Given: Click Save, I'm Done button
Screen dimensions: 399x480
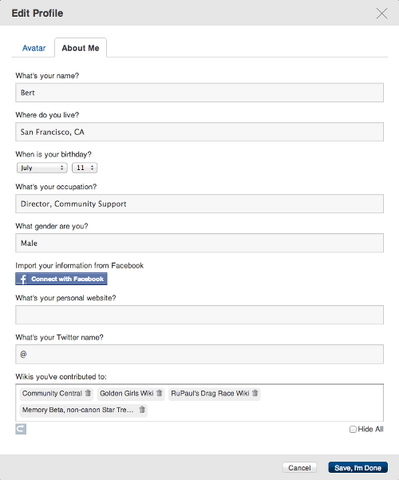Looking at the screenshot, I should (358, 468).
